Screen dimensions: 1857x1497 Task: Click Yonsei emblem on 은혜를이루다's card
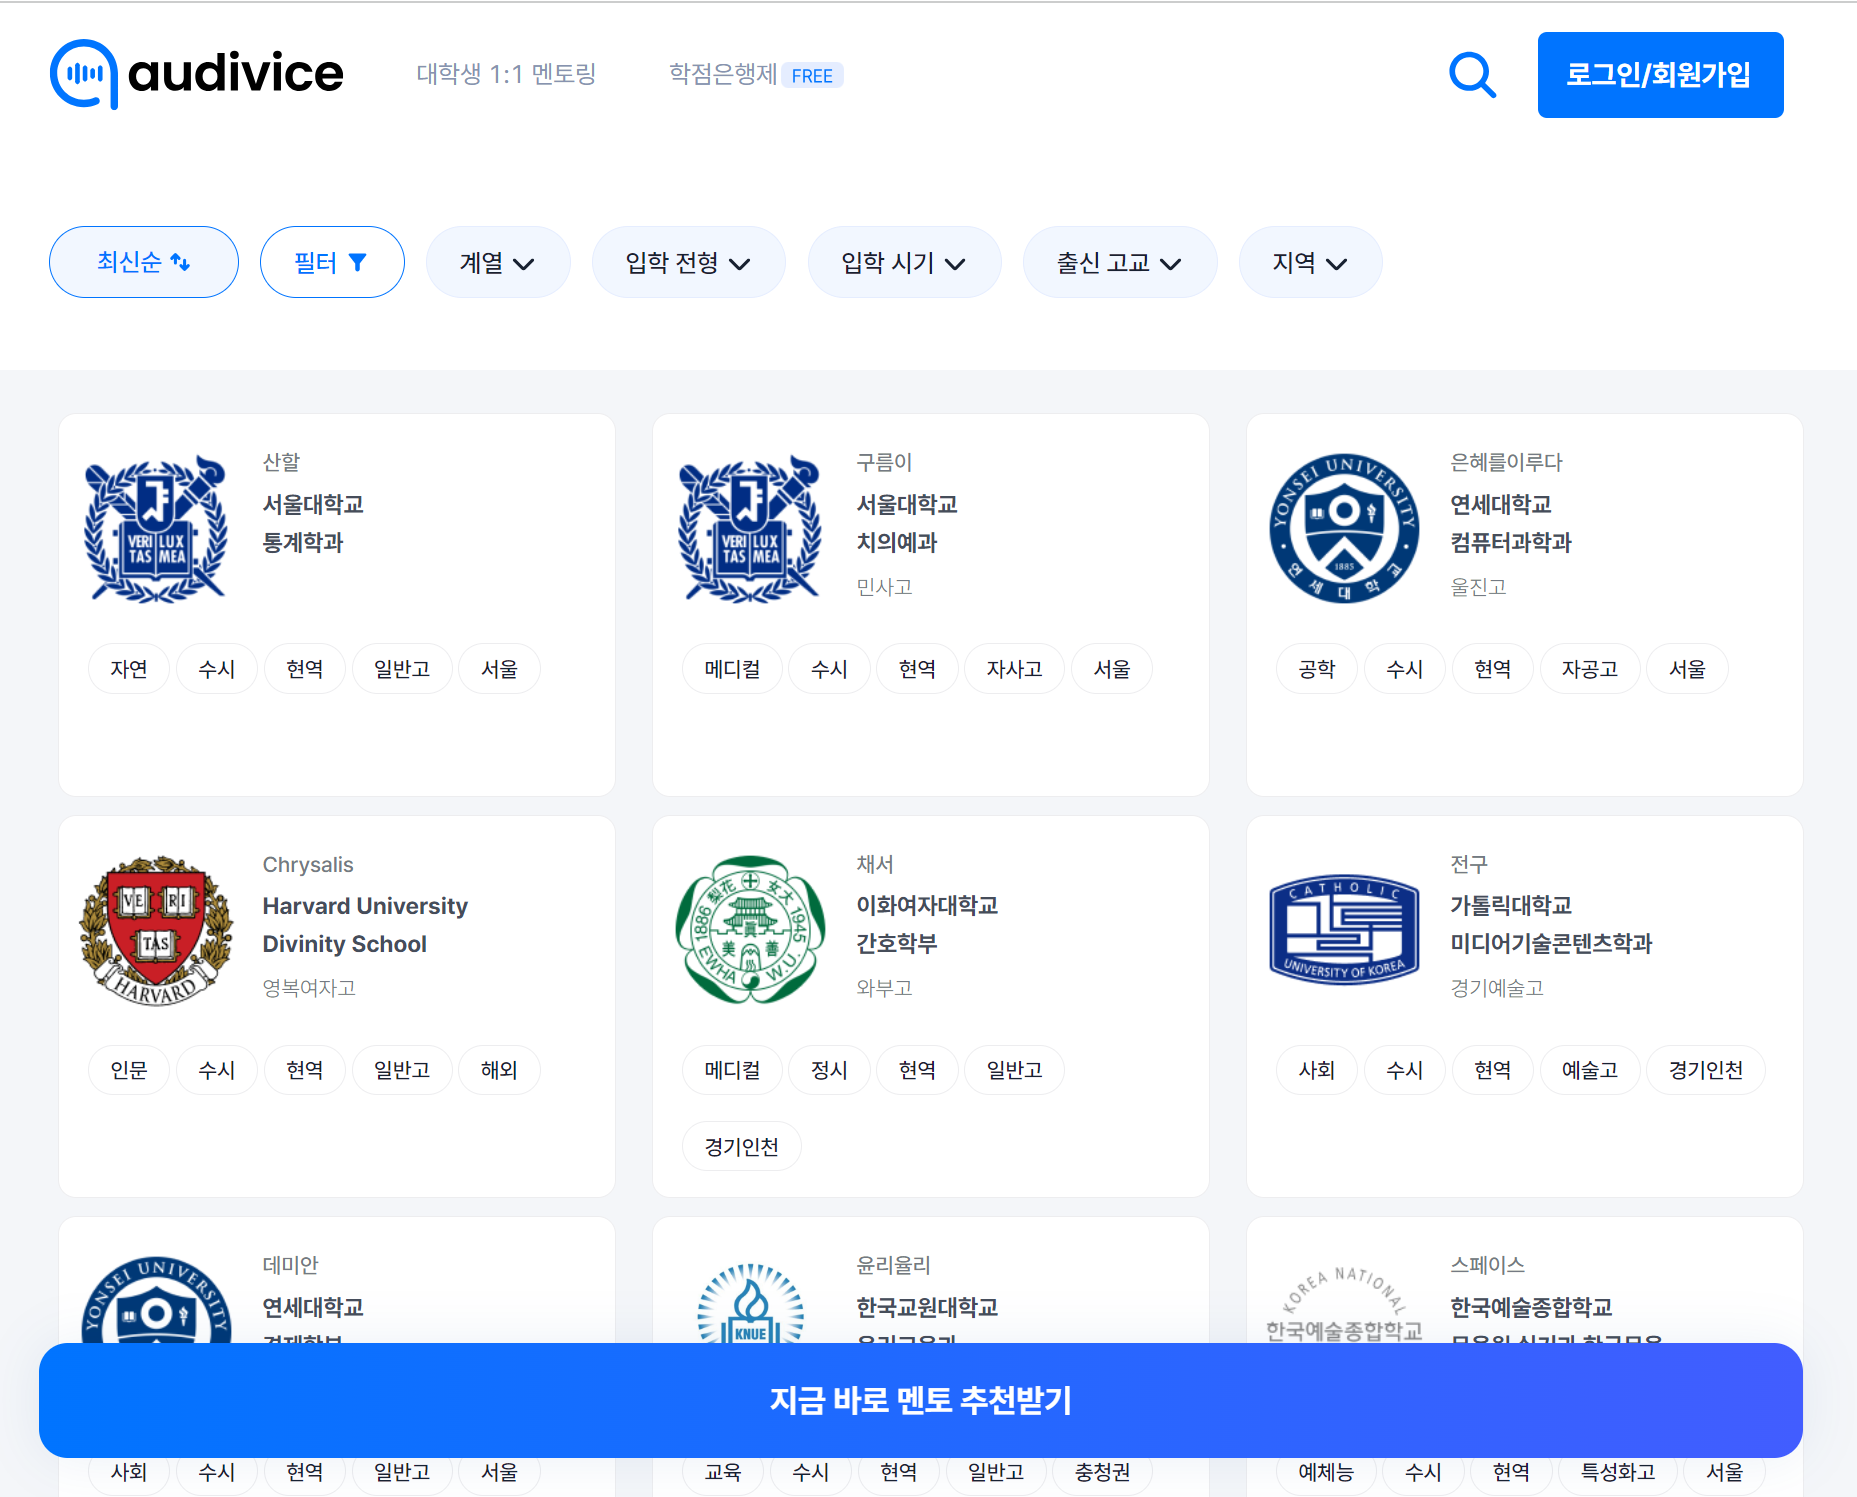tap(1344, 529)
